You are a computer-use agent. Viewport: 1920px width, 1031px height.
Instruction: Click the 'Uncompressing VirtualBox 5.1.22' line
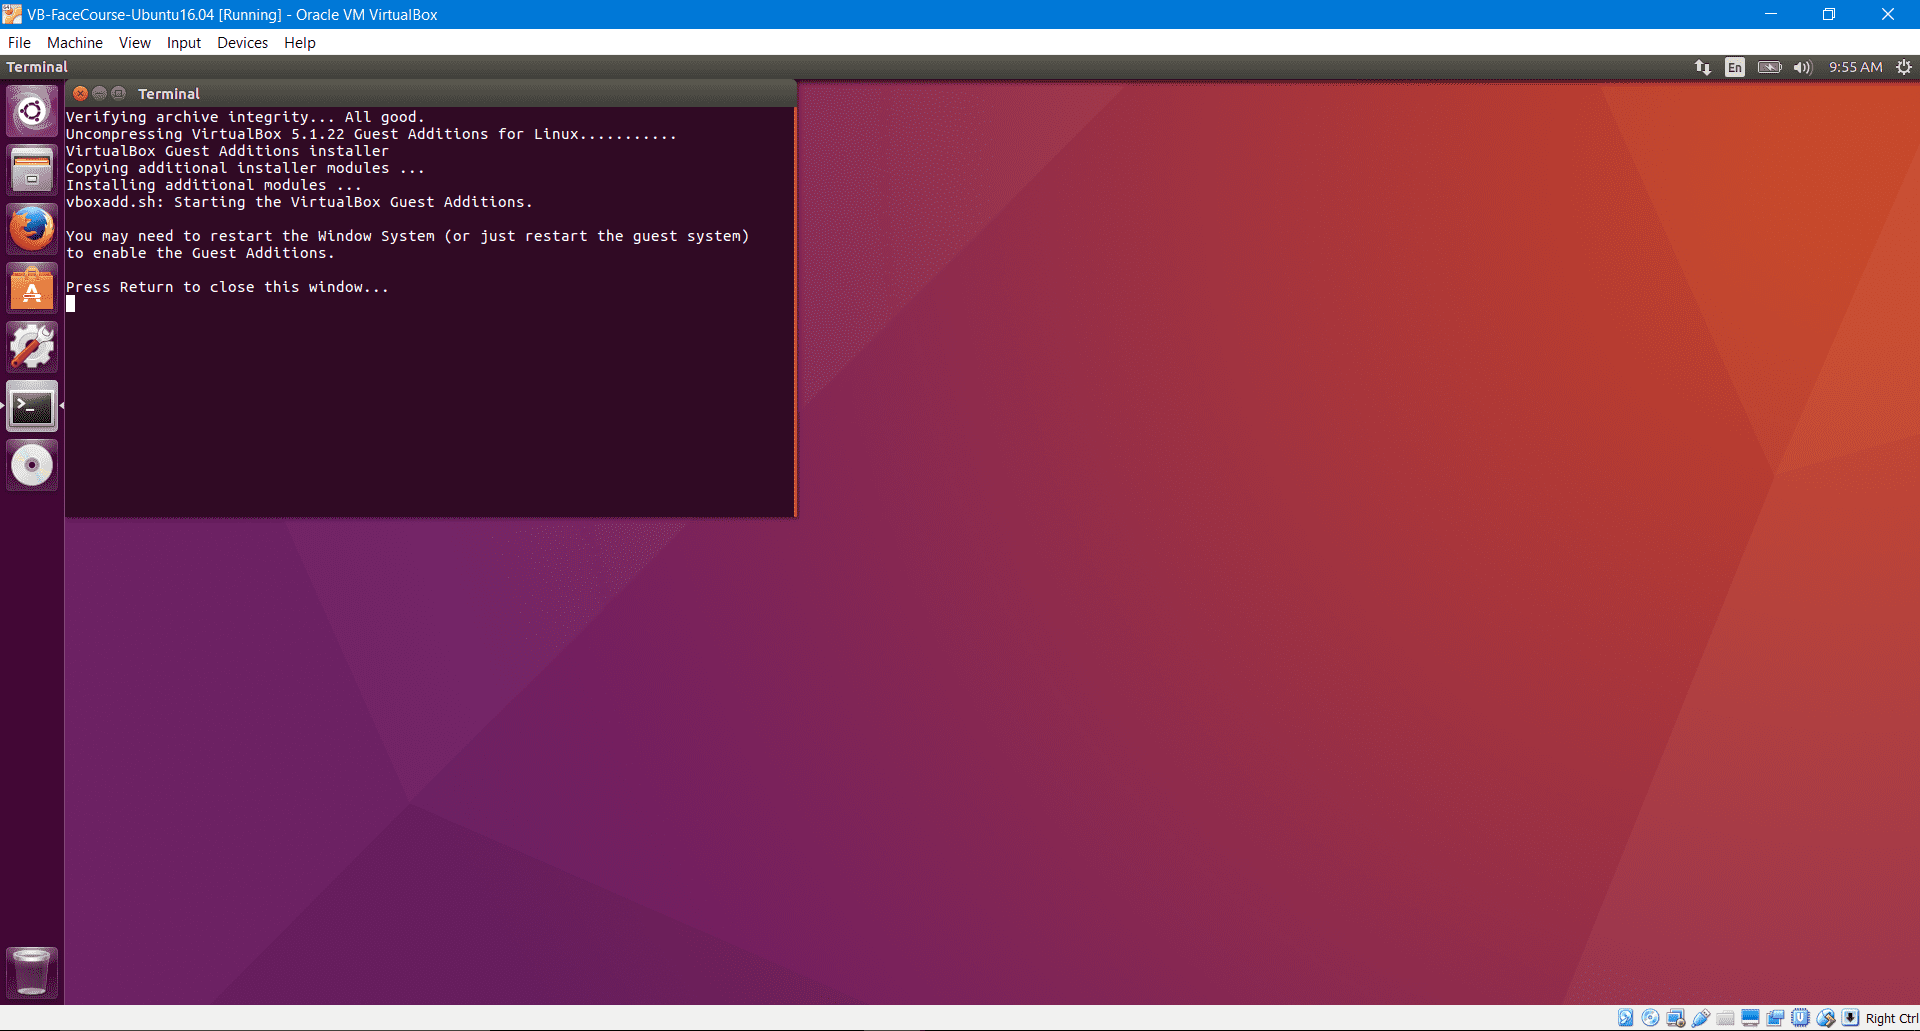tap(371, 134)
